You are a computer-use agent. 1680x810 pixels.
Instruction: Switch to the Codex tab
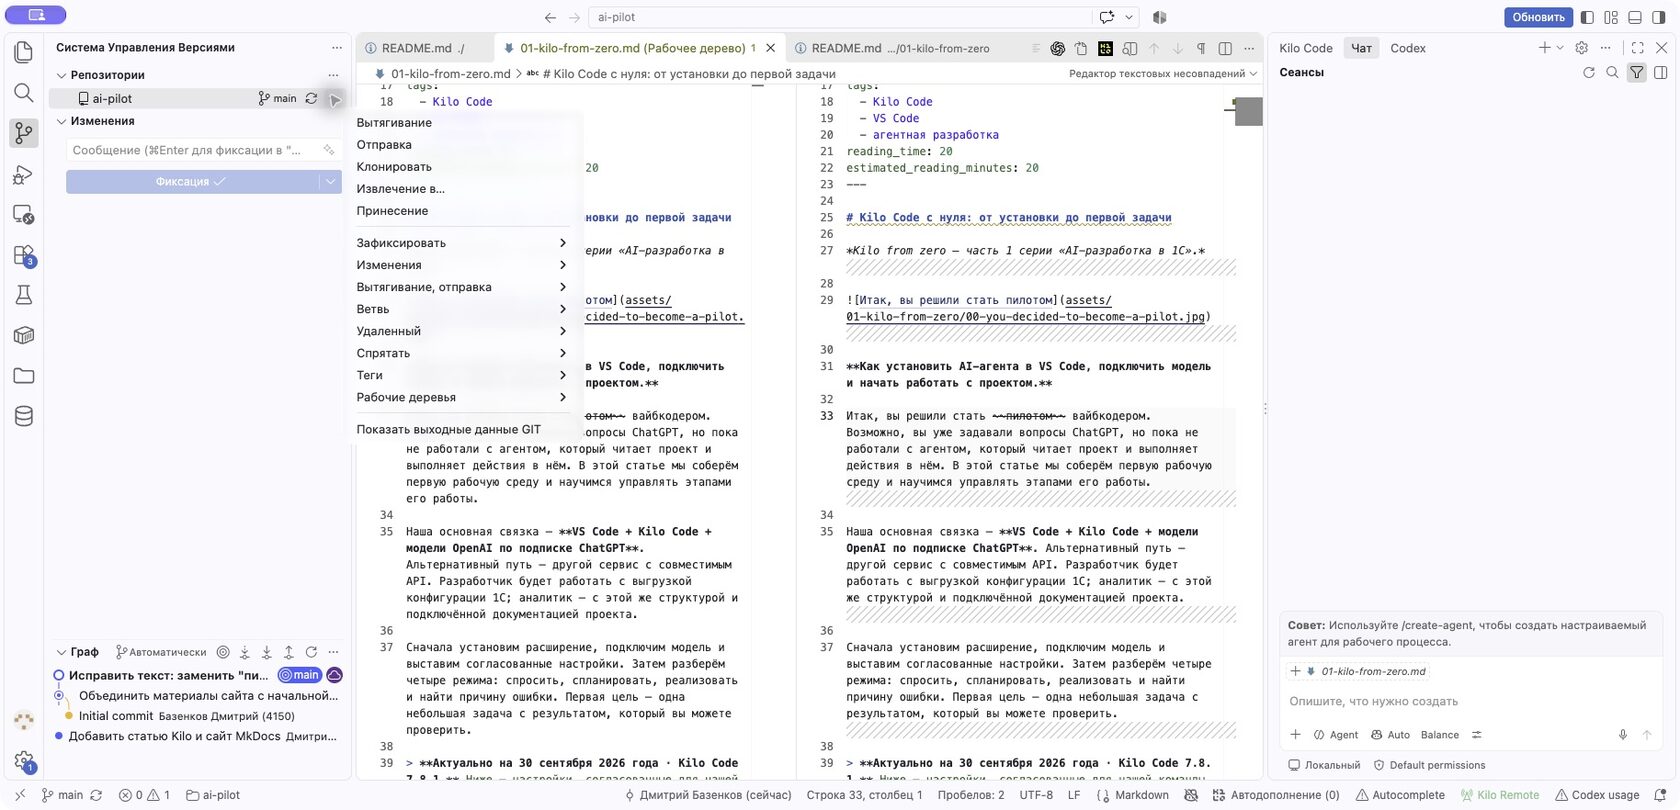(1407, 48)
